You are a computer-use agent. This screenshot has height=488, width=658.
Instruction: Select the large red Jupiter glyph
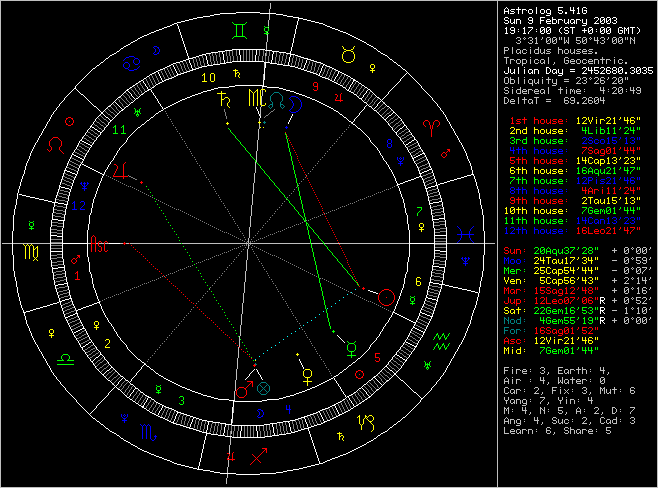tap(120, 171)
